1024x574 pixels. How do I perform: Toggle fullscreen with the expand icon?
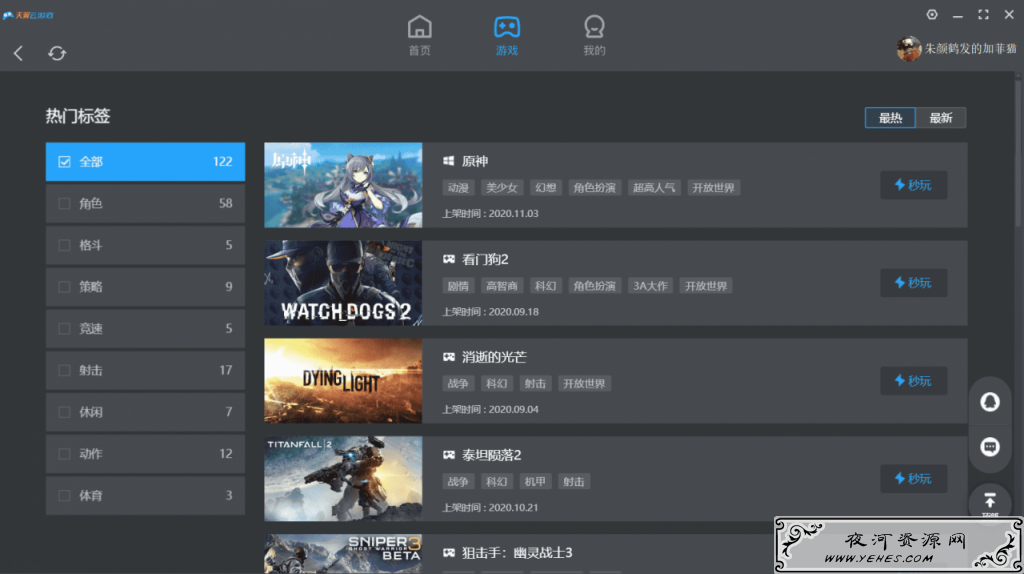tap(983, 14)
